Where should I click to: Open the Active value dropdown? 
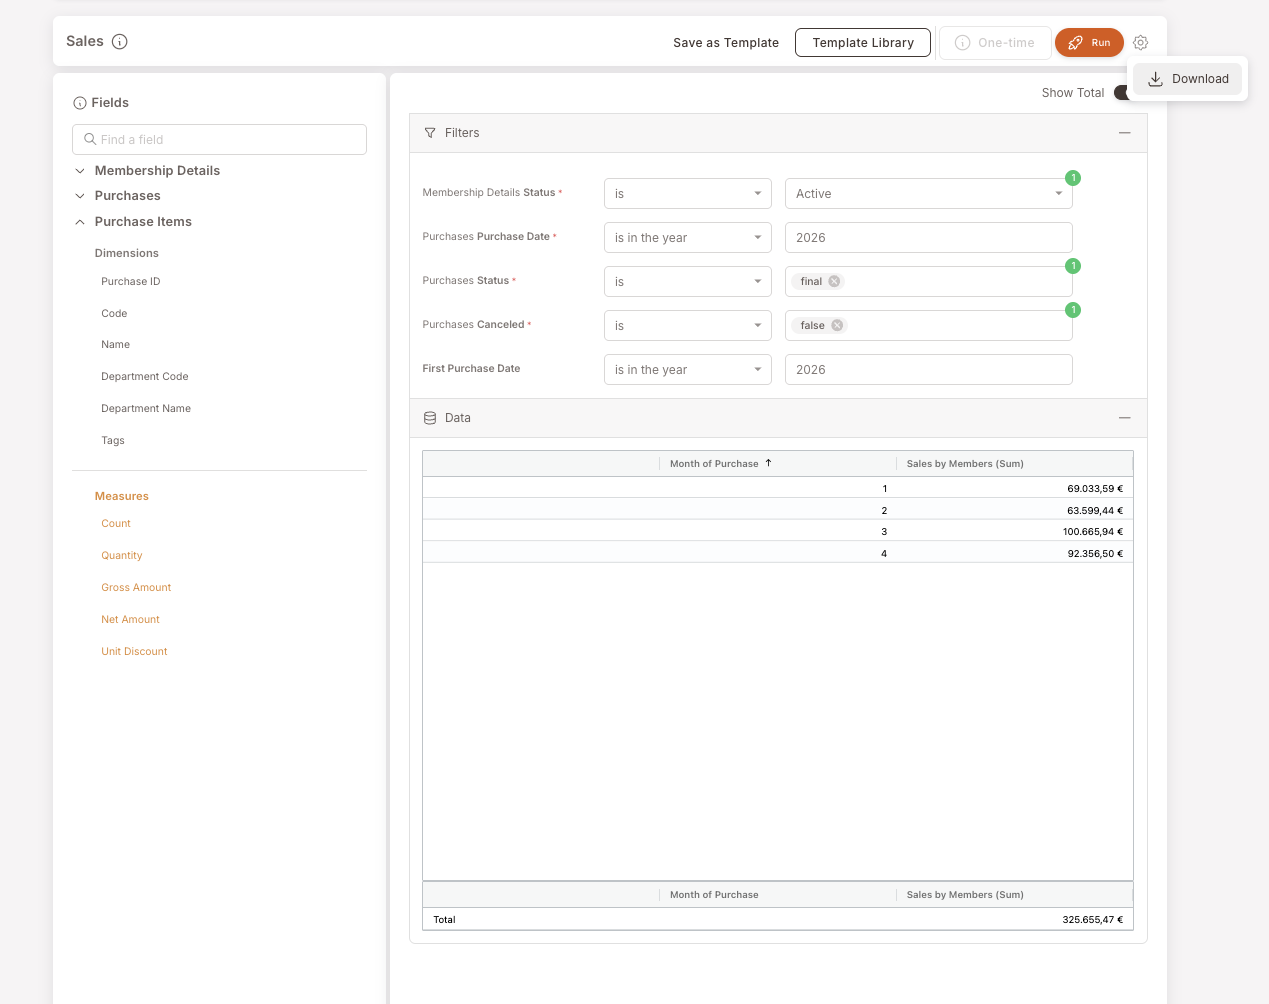(929, 194)
